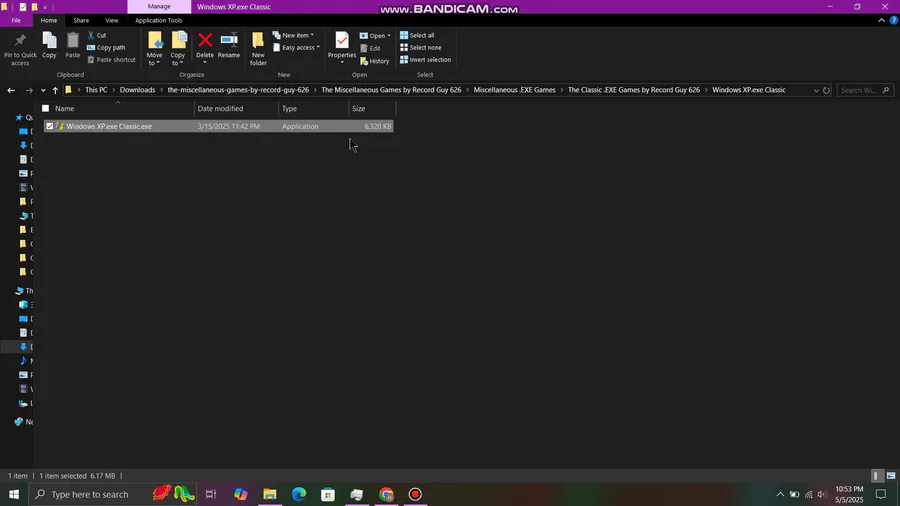Open the New item dropdown

pos(293,35)
